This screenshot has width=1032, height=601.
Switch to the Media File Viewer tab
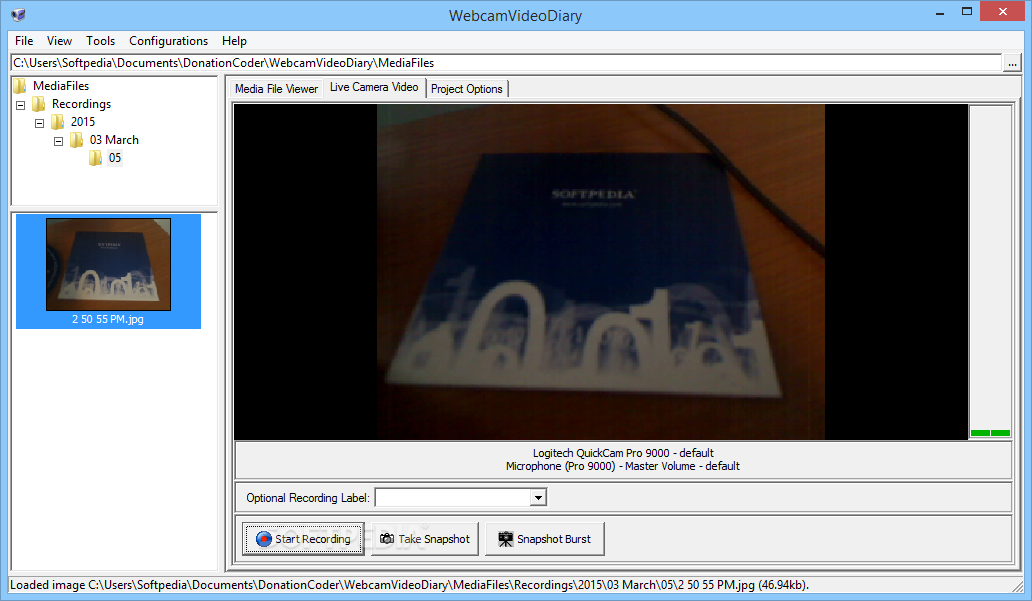click(276, 89)
